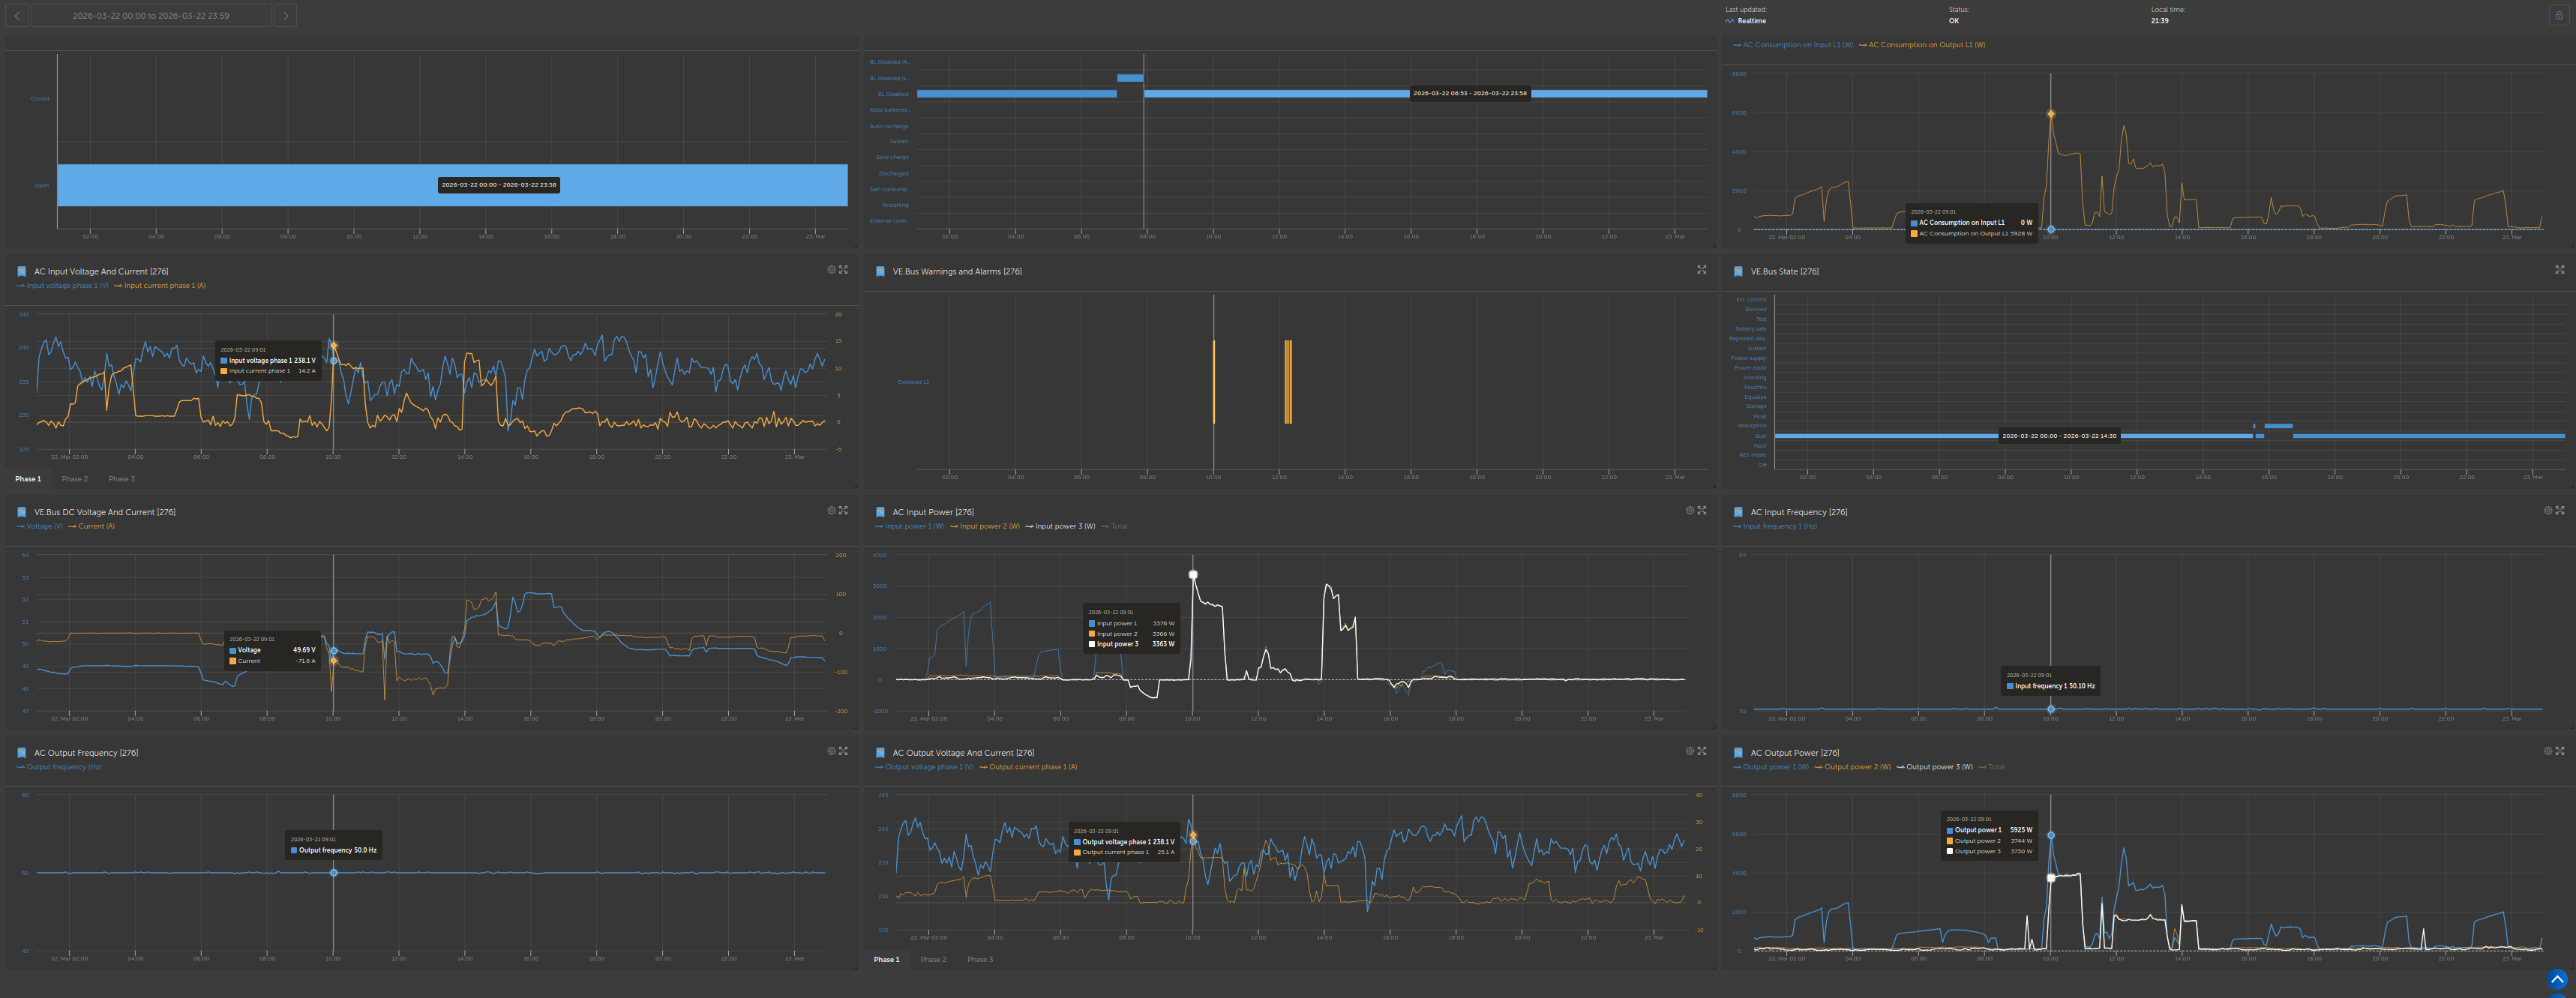Open settings gear on AC Output Power widget
The width and height of the screenshot is (2576, 998).
click(2548, 751)
